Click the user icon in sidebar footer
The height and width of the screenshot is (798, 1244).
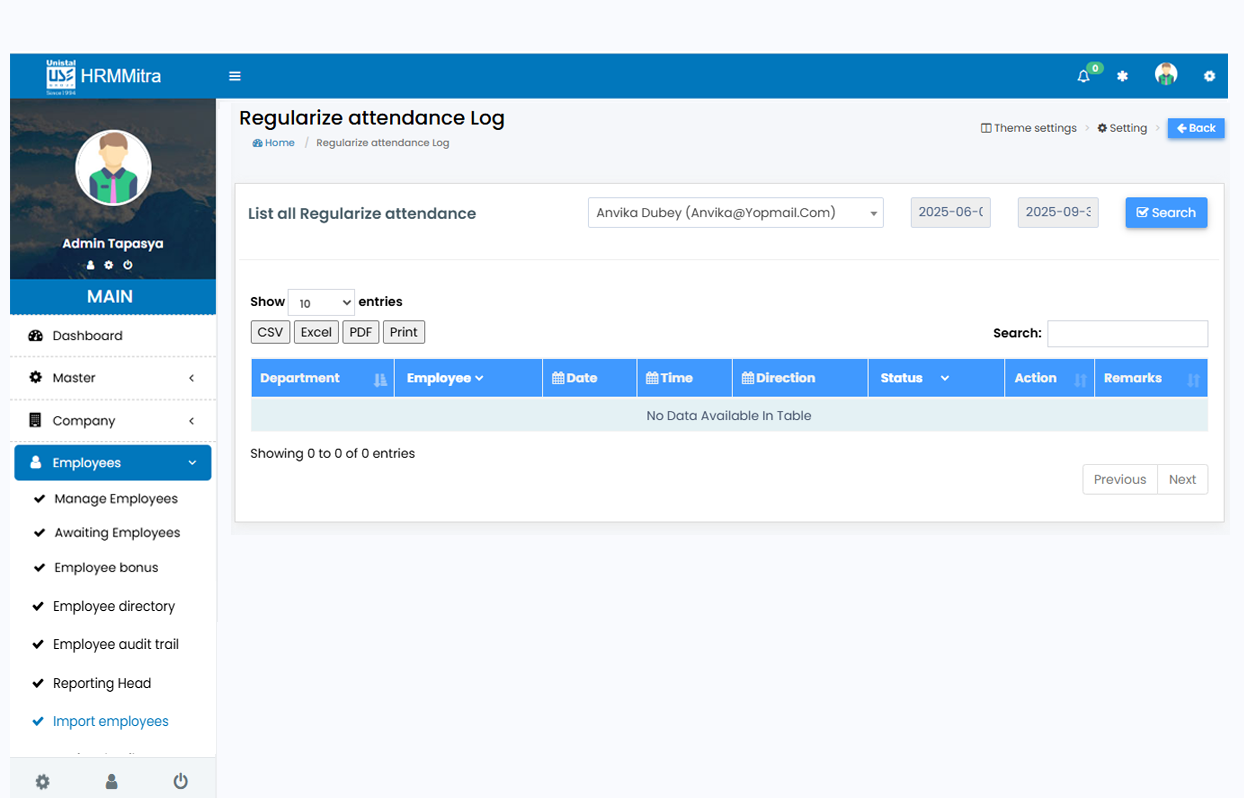112,782
